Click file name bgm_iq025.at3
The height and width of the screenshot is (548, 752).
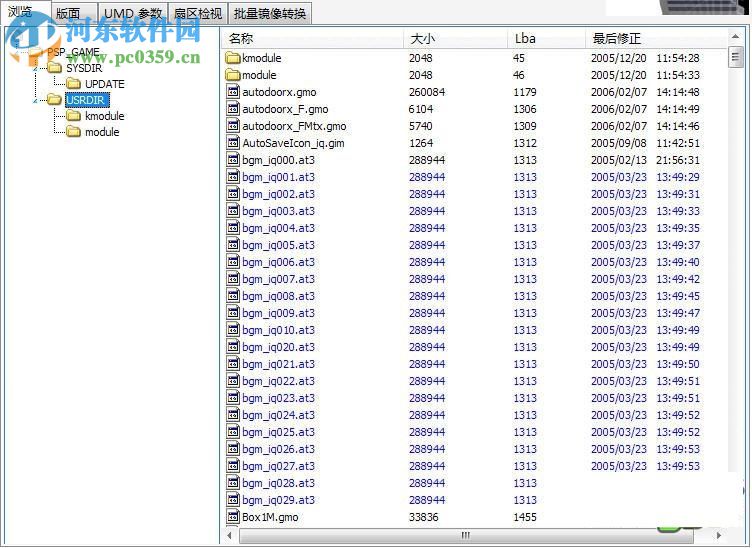(279, 432)
